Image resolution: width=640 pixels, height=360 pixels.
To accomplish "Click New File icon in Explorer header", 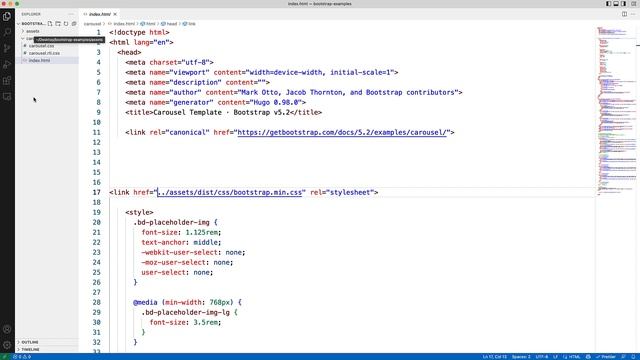I will click(x=50, y=24).
